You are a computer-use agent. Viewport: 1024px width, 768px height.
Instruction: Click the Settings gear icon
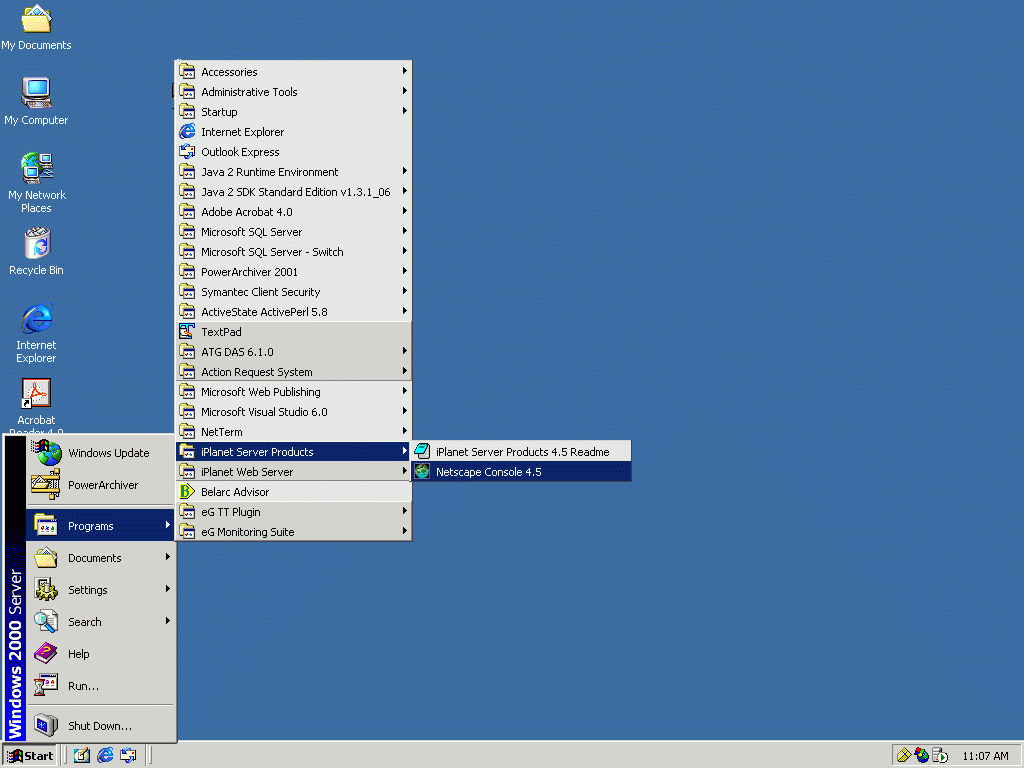tap(46, 589)
